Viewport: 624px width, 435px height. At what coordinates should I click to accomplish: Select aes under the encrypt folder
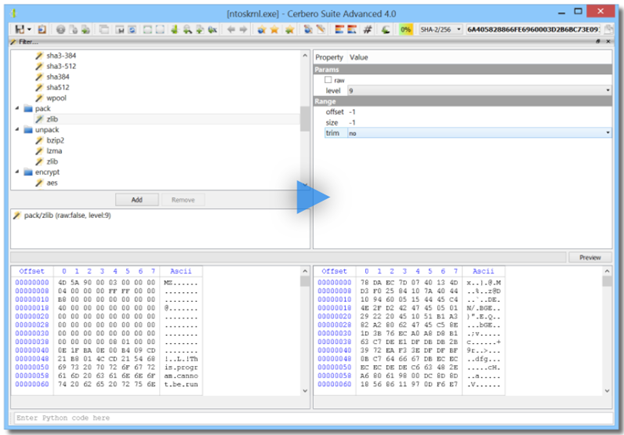coord(52,183)
